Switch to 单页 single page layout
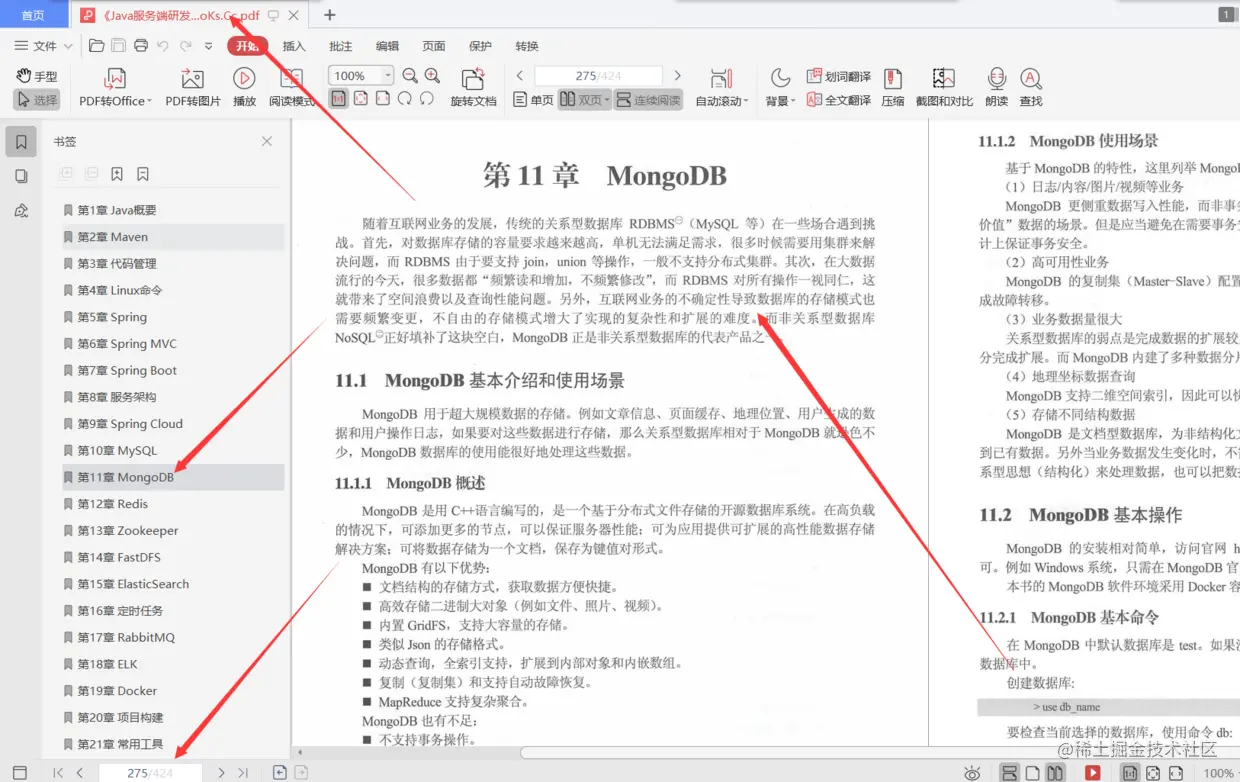Screen dimensions: 1240x782 (533, 100)
